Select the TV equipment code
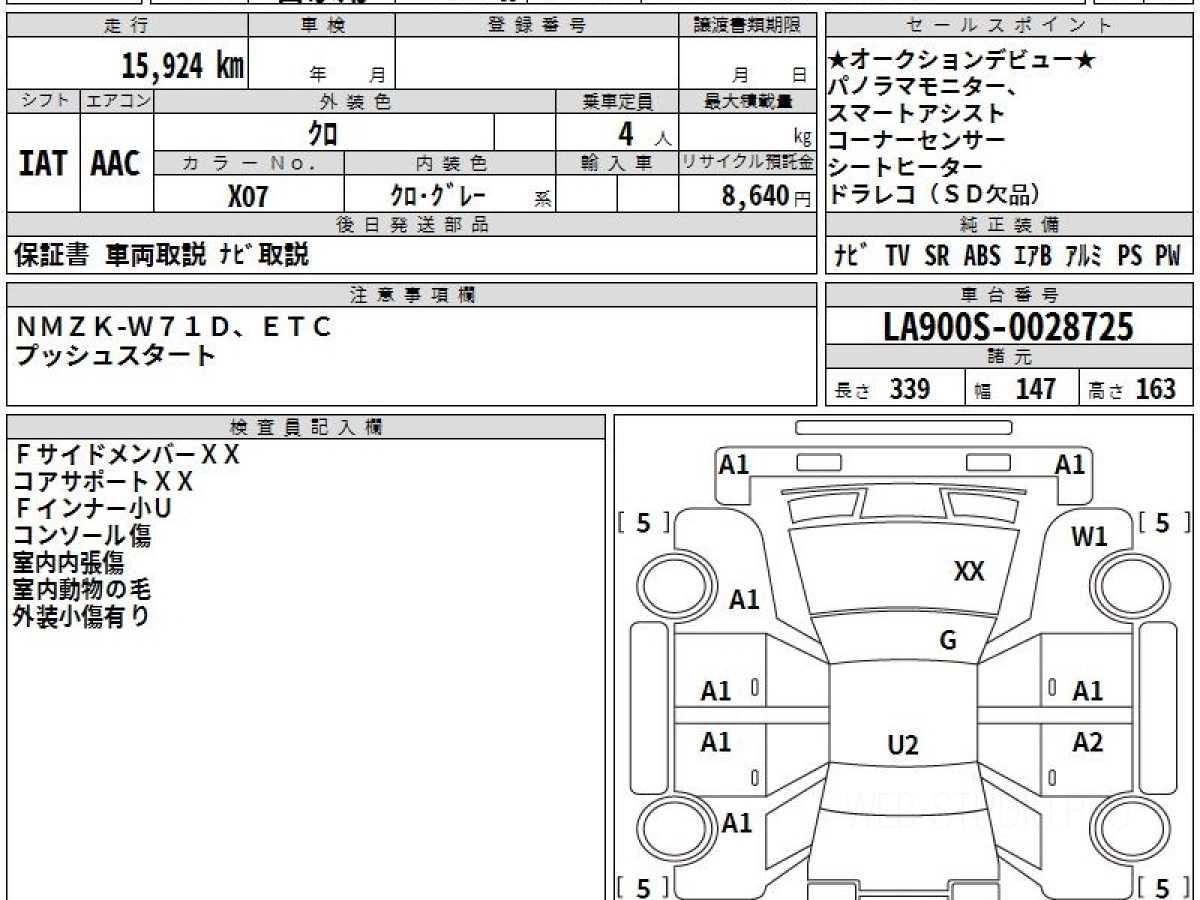The image size is (1200, 900). [x=897, y=256]
